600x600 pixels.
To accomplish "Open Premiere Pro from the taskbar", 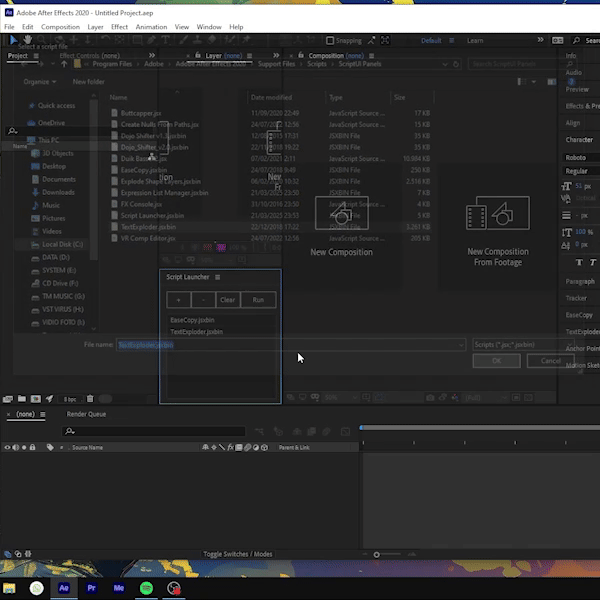I will 91,588.
